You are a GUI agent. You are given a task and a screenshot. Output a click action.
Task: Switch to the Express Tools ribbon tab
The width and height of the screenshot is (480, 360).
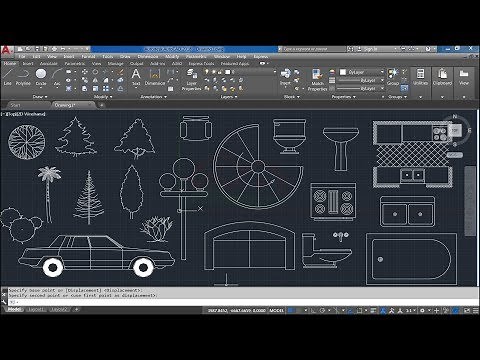201,63
